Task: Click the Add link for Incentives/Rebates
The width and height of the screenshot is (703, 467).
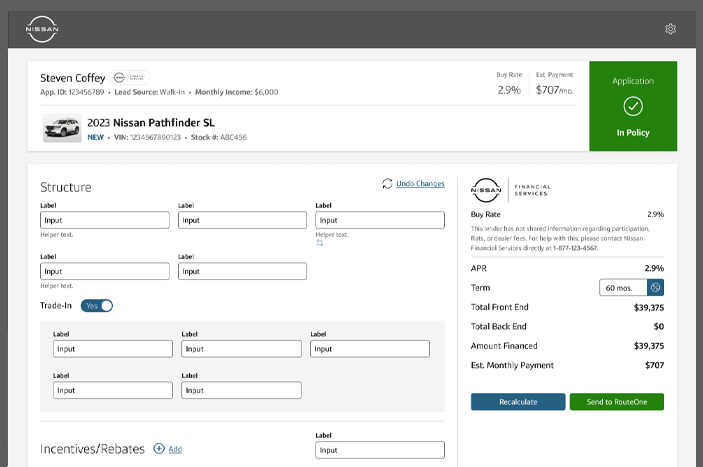Action: coord(175,451)
